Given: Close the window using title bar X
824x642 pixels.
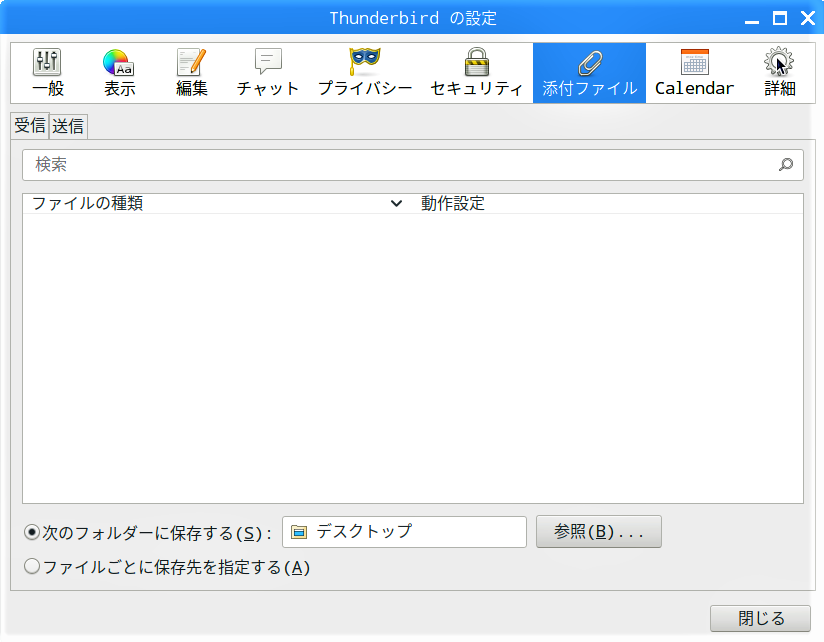Looking at the screenshot, I should tap(808, 18).
